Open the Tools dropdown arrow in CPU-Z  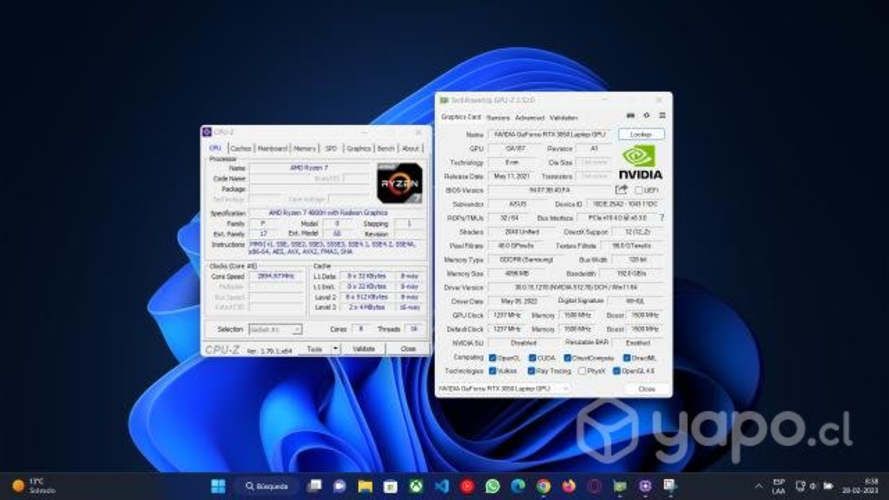[336, 349]
